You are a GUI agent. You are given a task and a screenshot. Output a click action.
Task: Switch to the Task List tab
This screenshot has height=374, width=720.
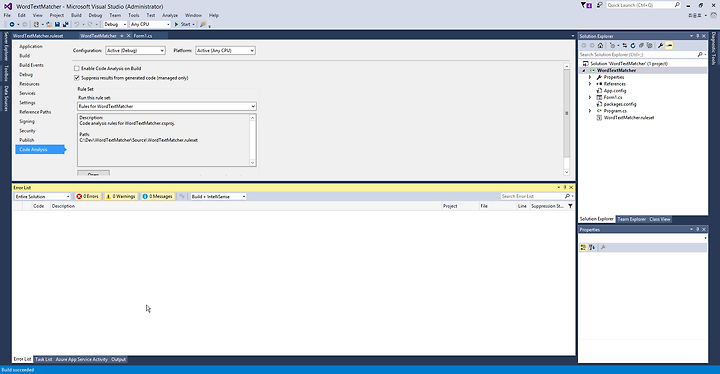[x=44, y=359]
